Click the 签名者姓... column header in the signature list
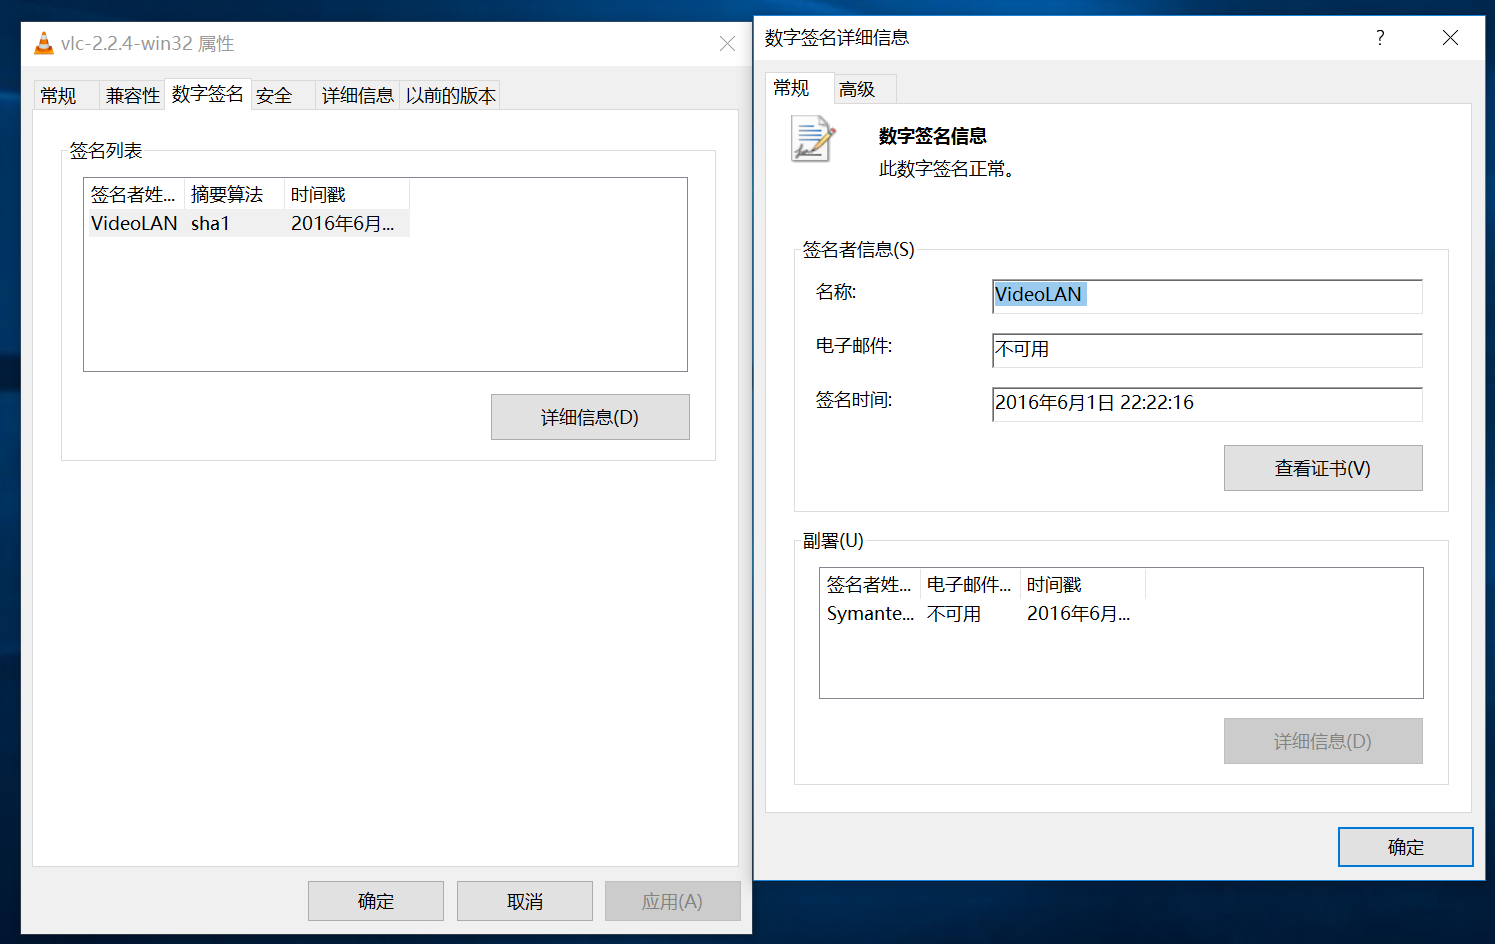Viewport: 1495px width, 944px height. pos(134,194)
